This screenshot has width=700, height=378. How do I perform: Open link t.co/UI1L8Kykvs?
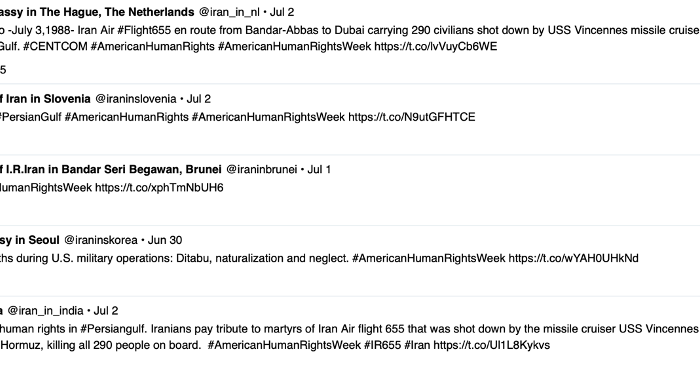click(x=492, y=345)
